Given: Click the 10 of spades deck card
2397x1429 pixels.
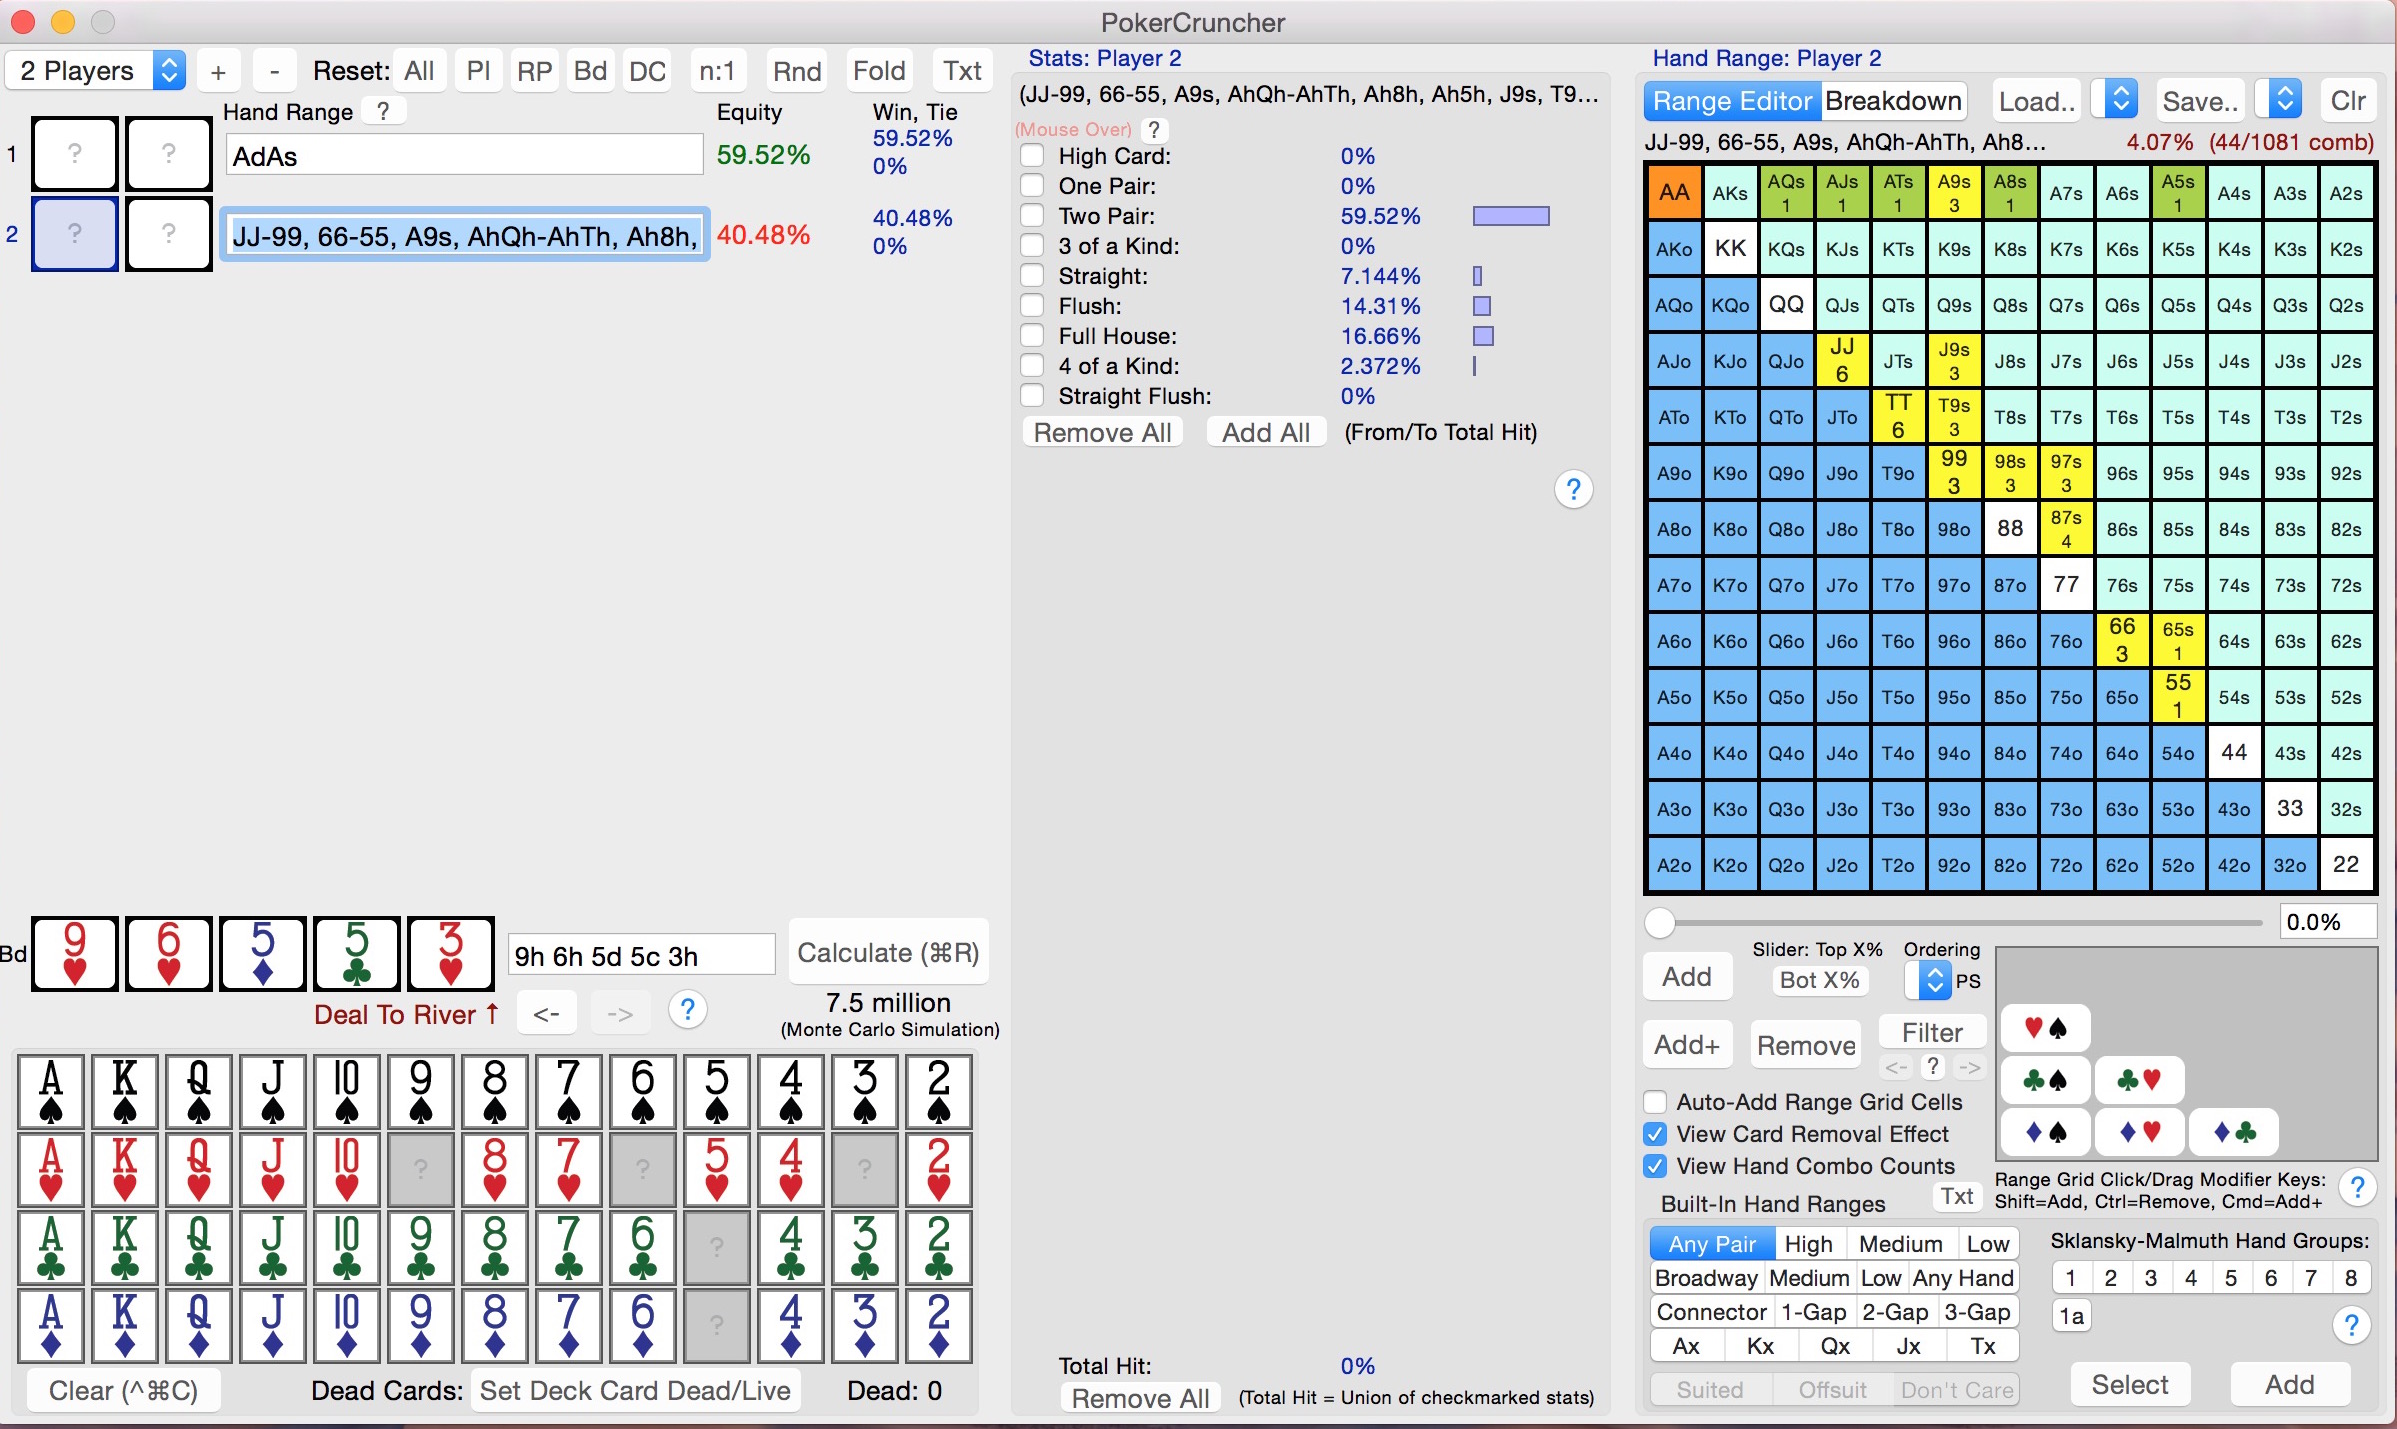Looking at the screenshot, I should [347, 1091].
